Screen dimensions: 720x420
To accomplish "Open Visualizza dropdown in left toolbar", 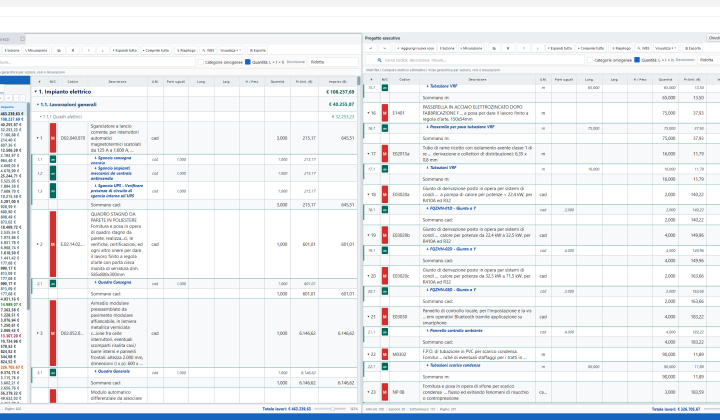I will [x=231, y=50].
